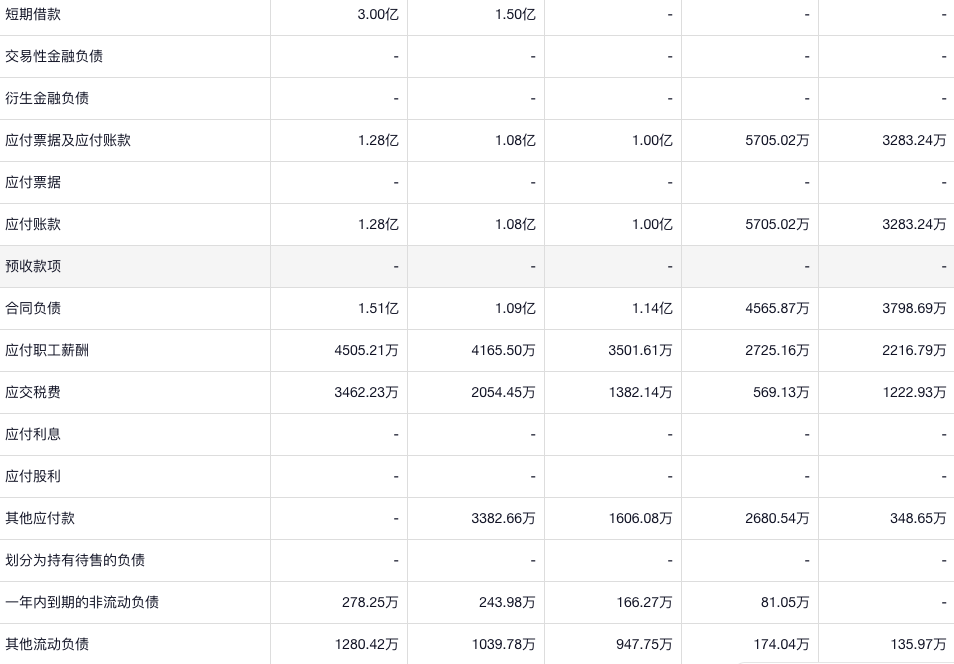Screen dimensions: 954x664
Task: Click the 其他应付款 row label
Action: click(40, 518)
